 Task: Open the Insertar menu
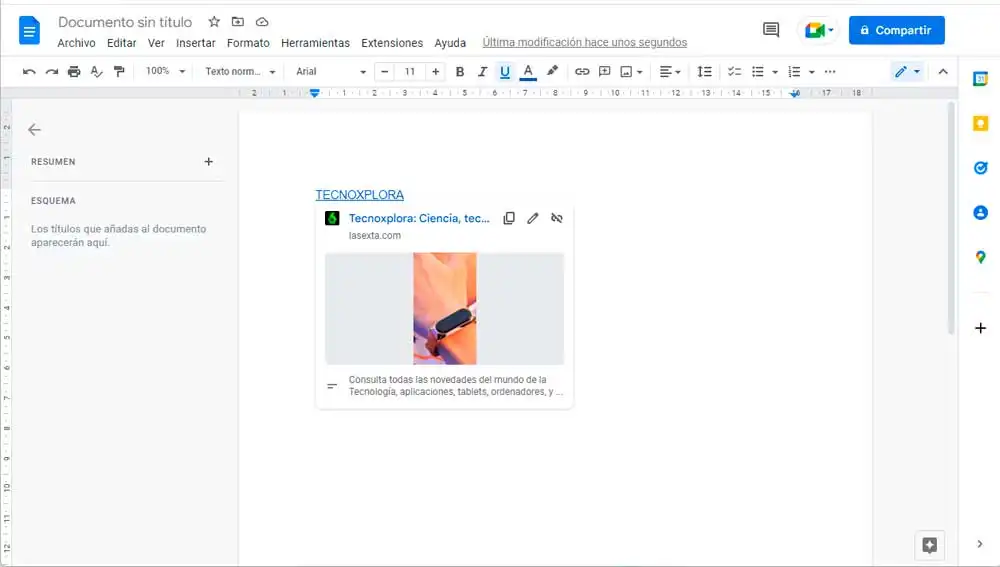(x=196, y=43)
